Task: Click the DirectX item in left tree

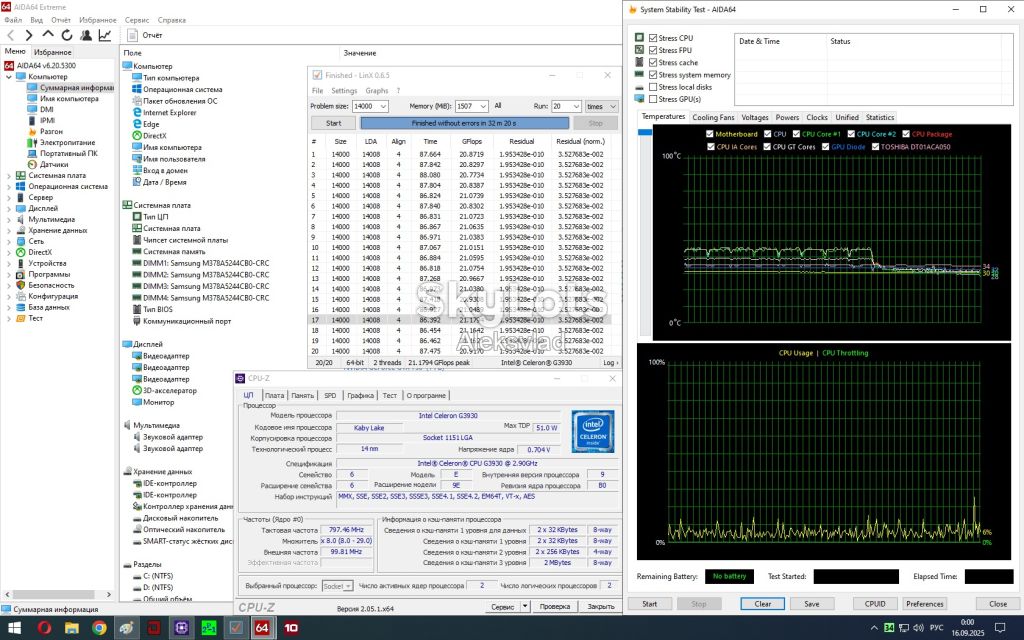Action: pos(34,252)
